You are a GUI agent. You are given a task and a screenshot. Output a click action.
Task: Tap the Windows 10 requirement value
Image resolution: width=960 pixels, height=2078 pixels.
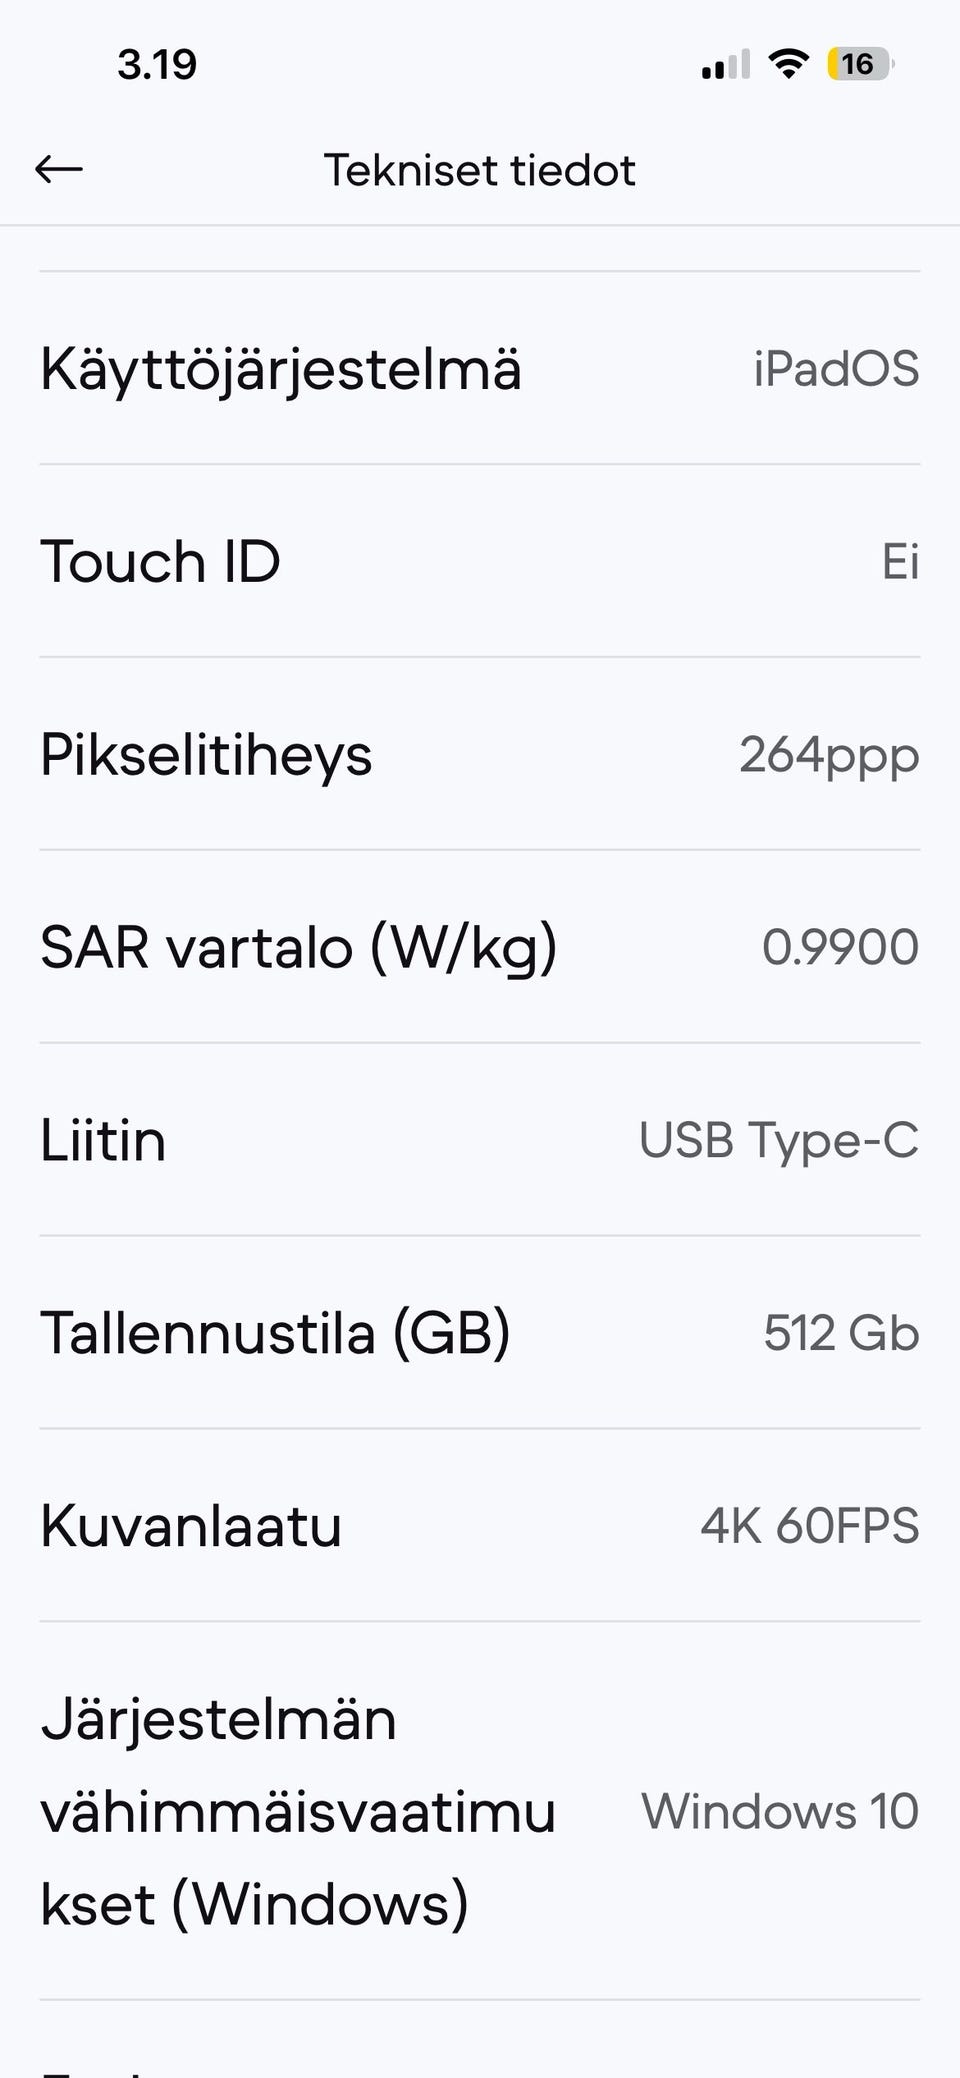[780, 1811]
